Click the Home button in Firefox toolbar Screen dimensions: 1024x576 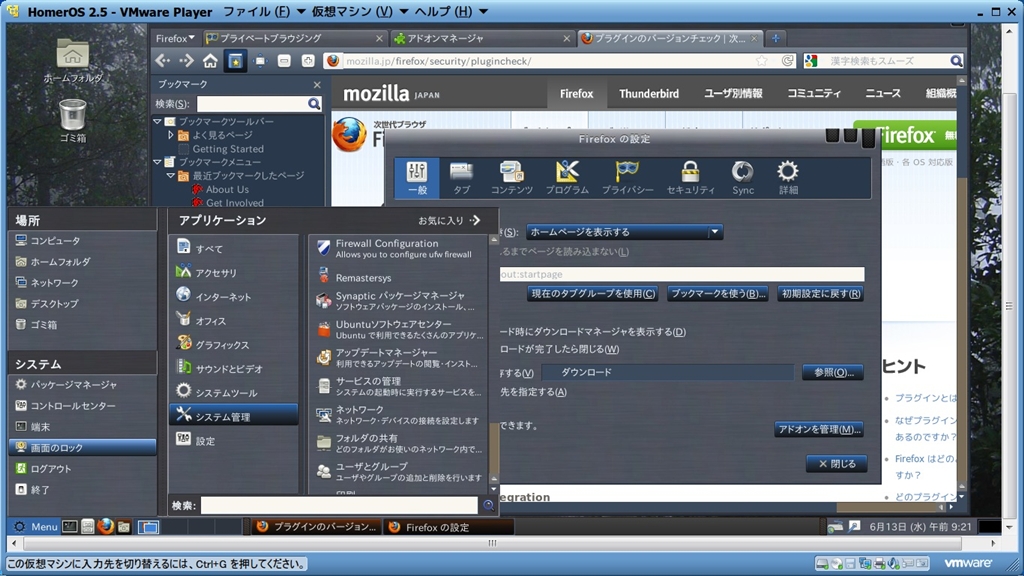[x=210, y=61]
